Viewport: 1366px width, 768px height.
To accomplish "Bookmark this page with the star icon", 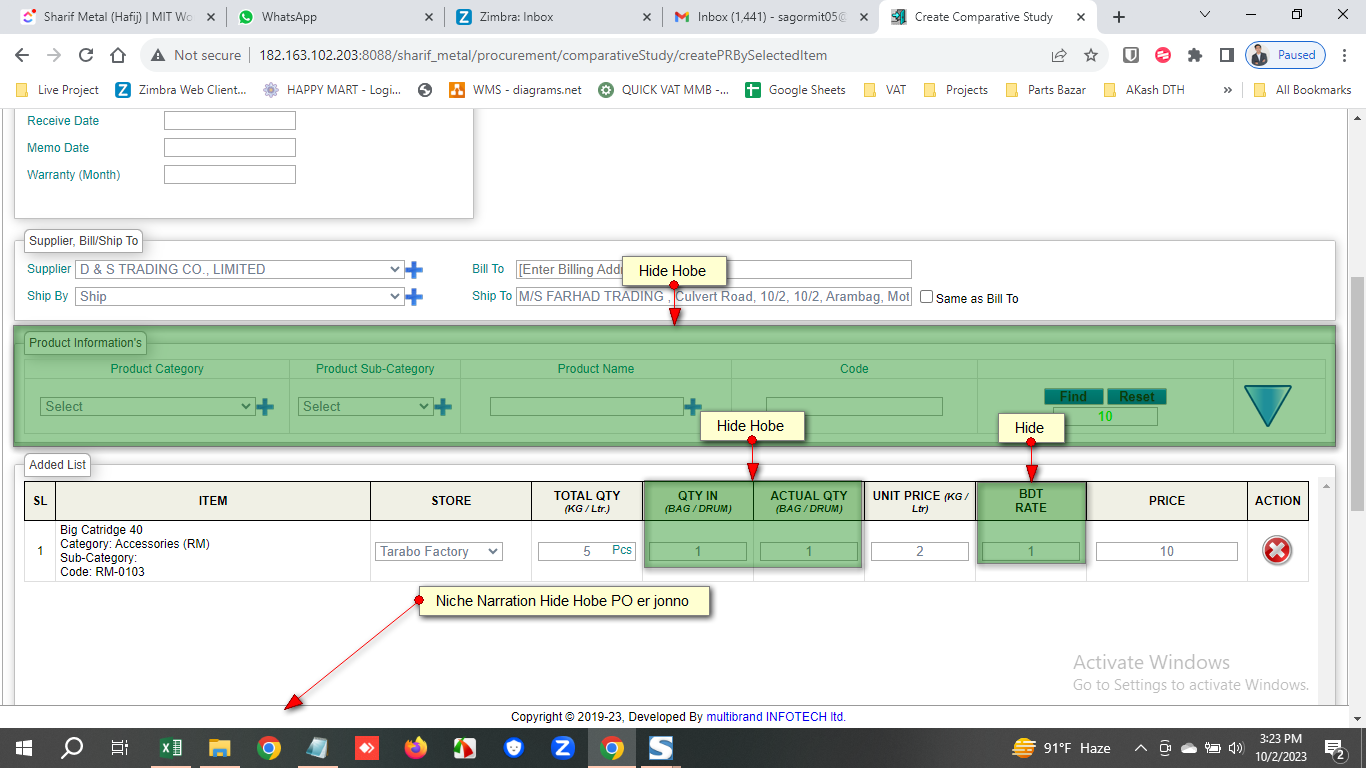I will (1091, 55).
